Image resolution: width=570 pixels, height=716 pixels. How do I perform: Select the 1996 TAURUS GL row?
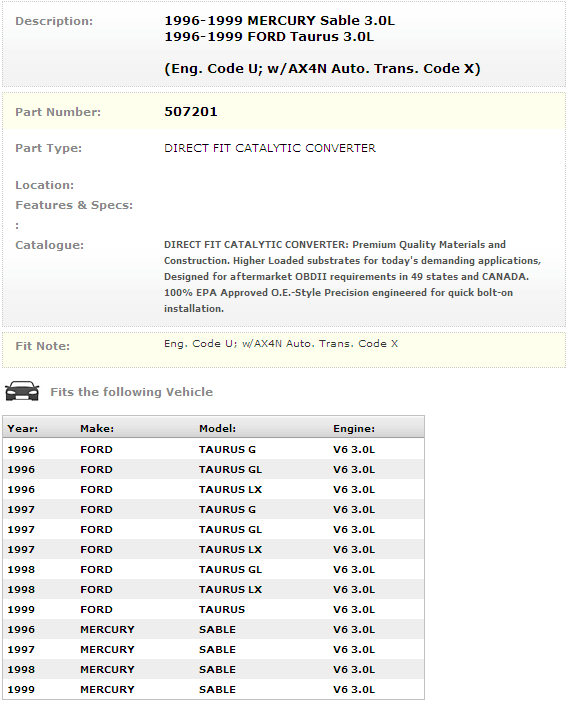point(213,469)
